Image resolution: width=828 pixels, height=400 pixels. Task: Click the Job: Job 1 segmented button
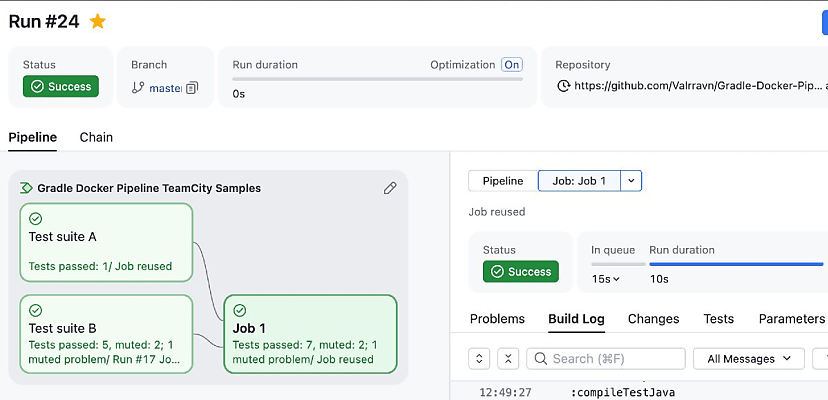pyautogui.click(x=579, y=181)
